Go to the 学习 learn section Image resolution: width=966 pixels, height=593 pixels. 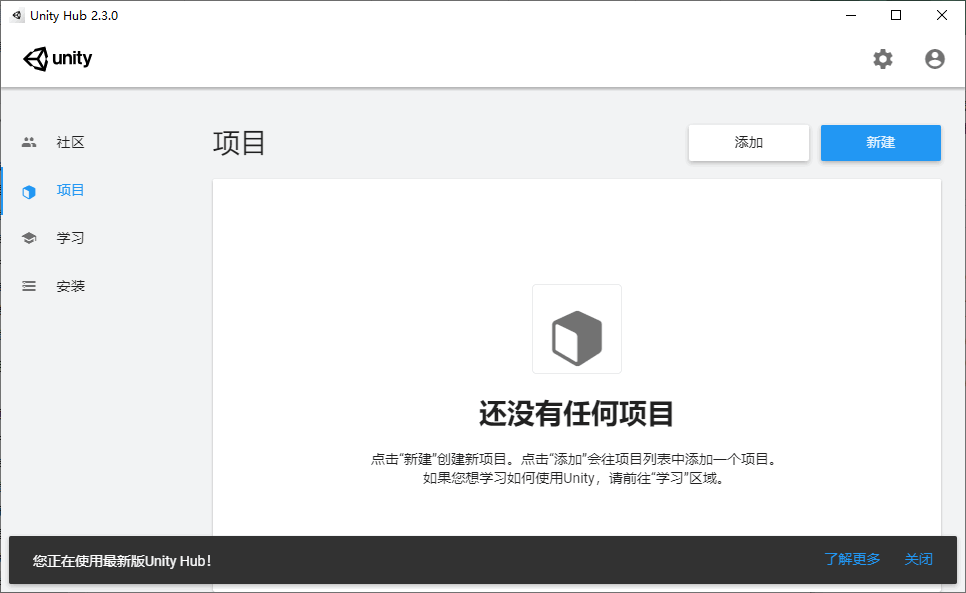[70, 238]
